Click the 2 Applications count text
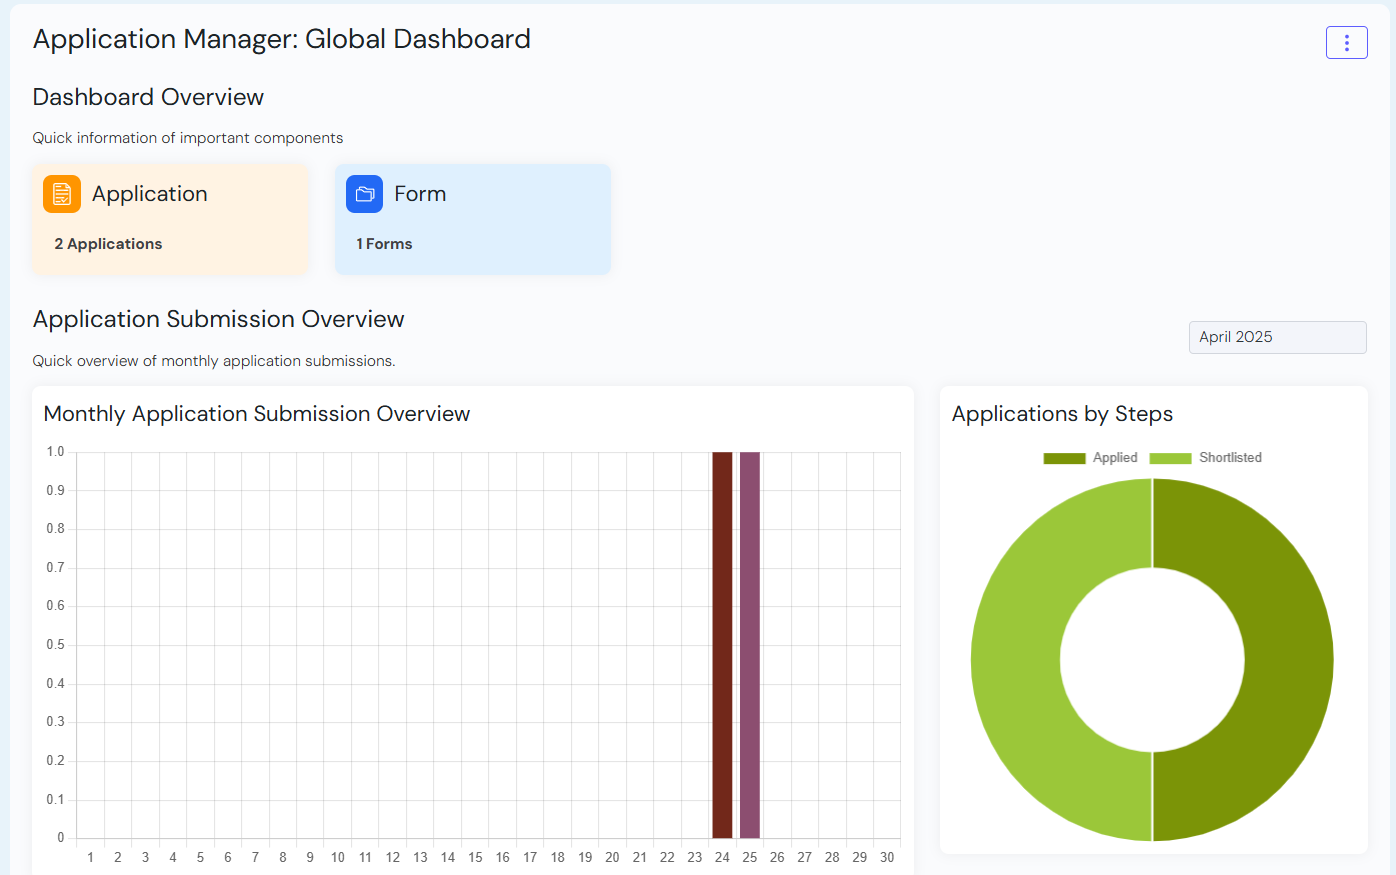Viewport: 1396px width, 875px height. click(x=108, y=244)
